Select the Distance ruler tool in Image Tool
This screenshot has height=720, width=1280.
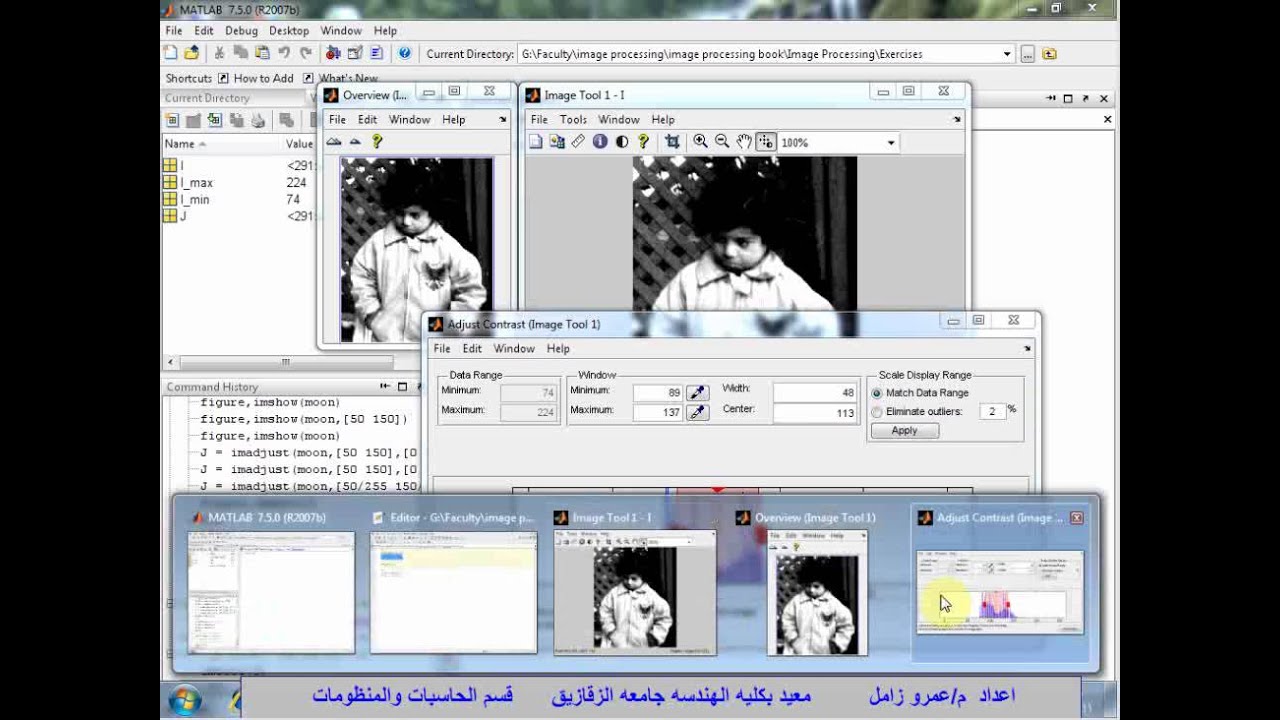pyautogui.click(x=578, y=142)
